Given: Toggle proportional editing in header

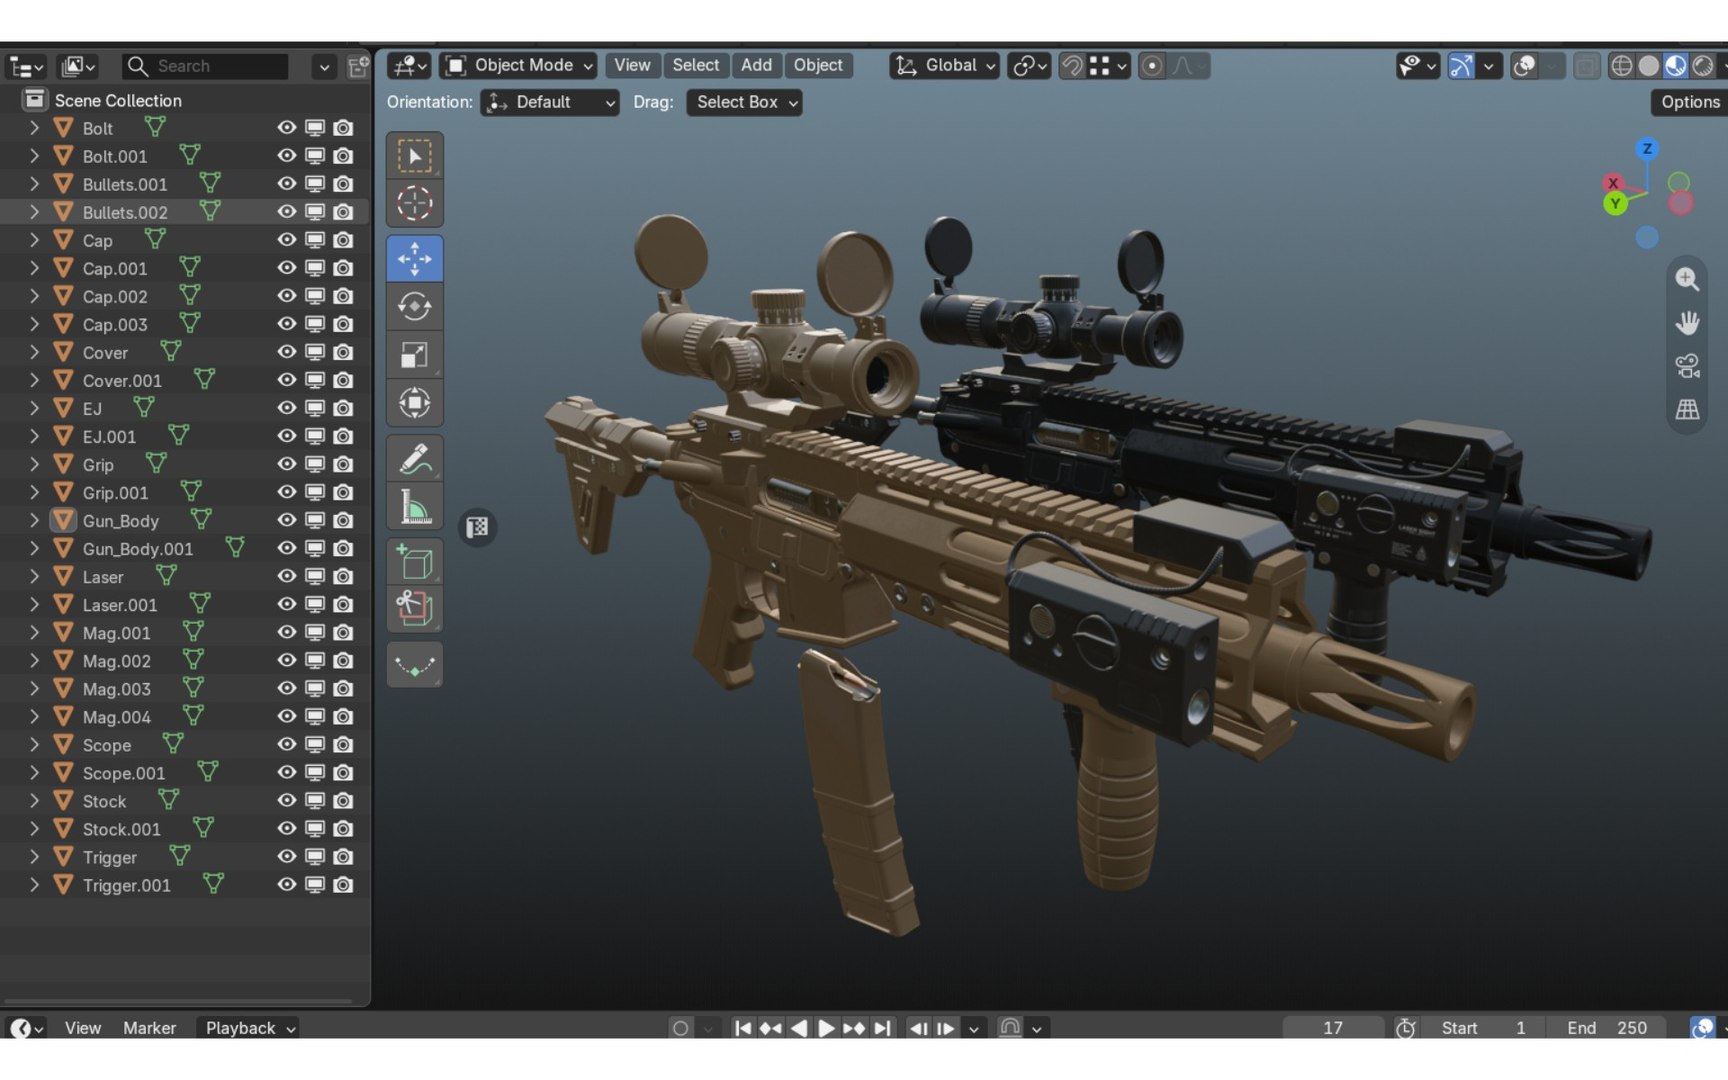Looking at the screenshot, I should 1152,66.
